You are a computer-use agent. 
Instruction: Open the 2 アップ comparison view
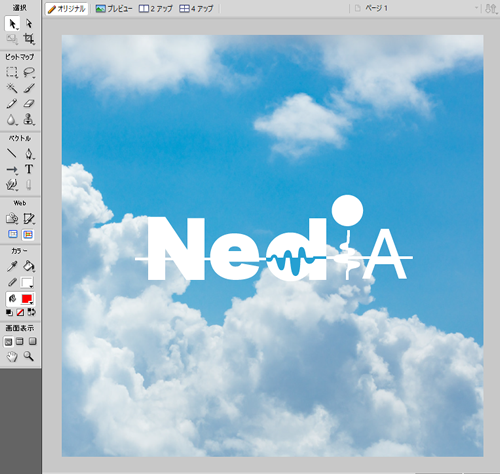coord(156,9)
